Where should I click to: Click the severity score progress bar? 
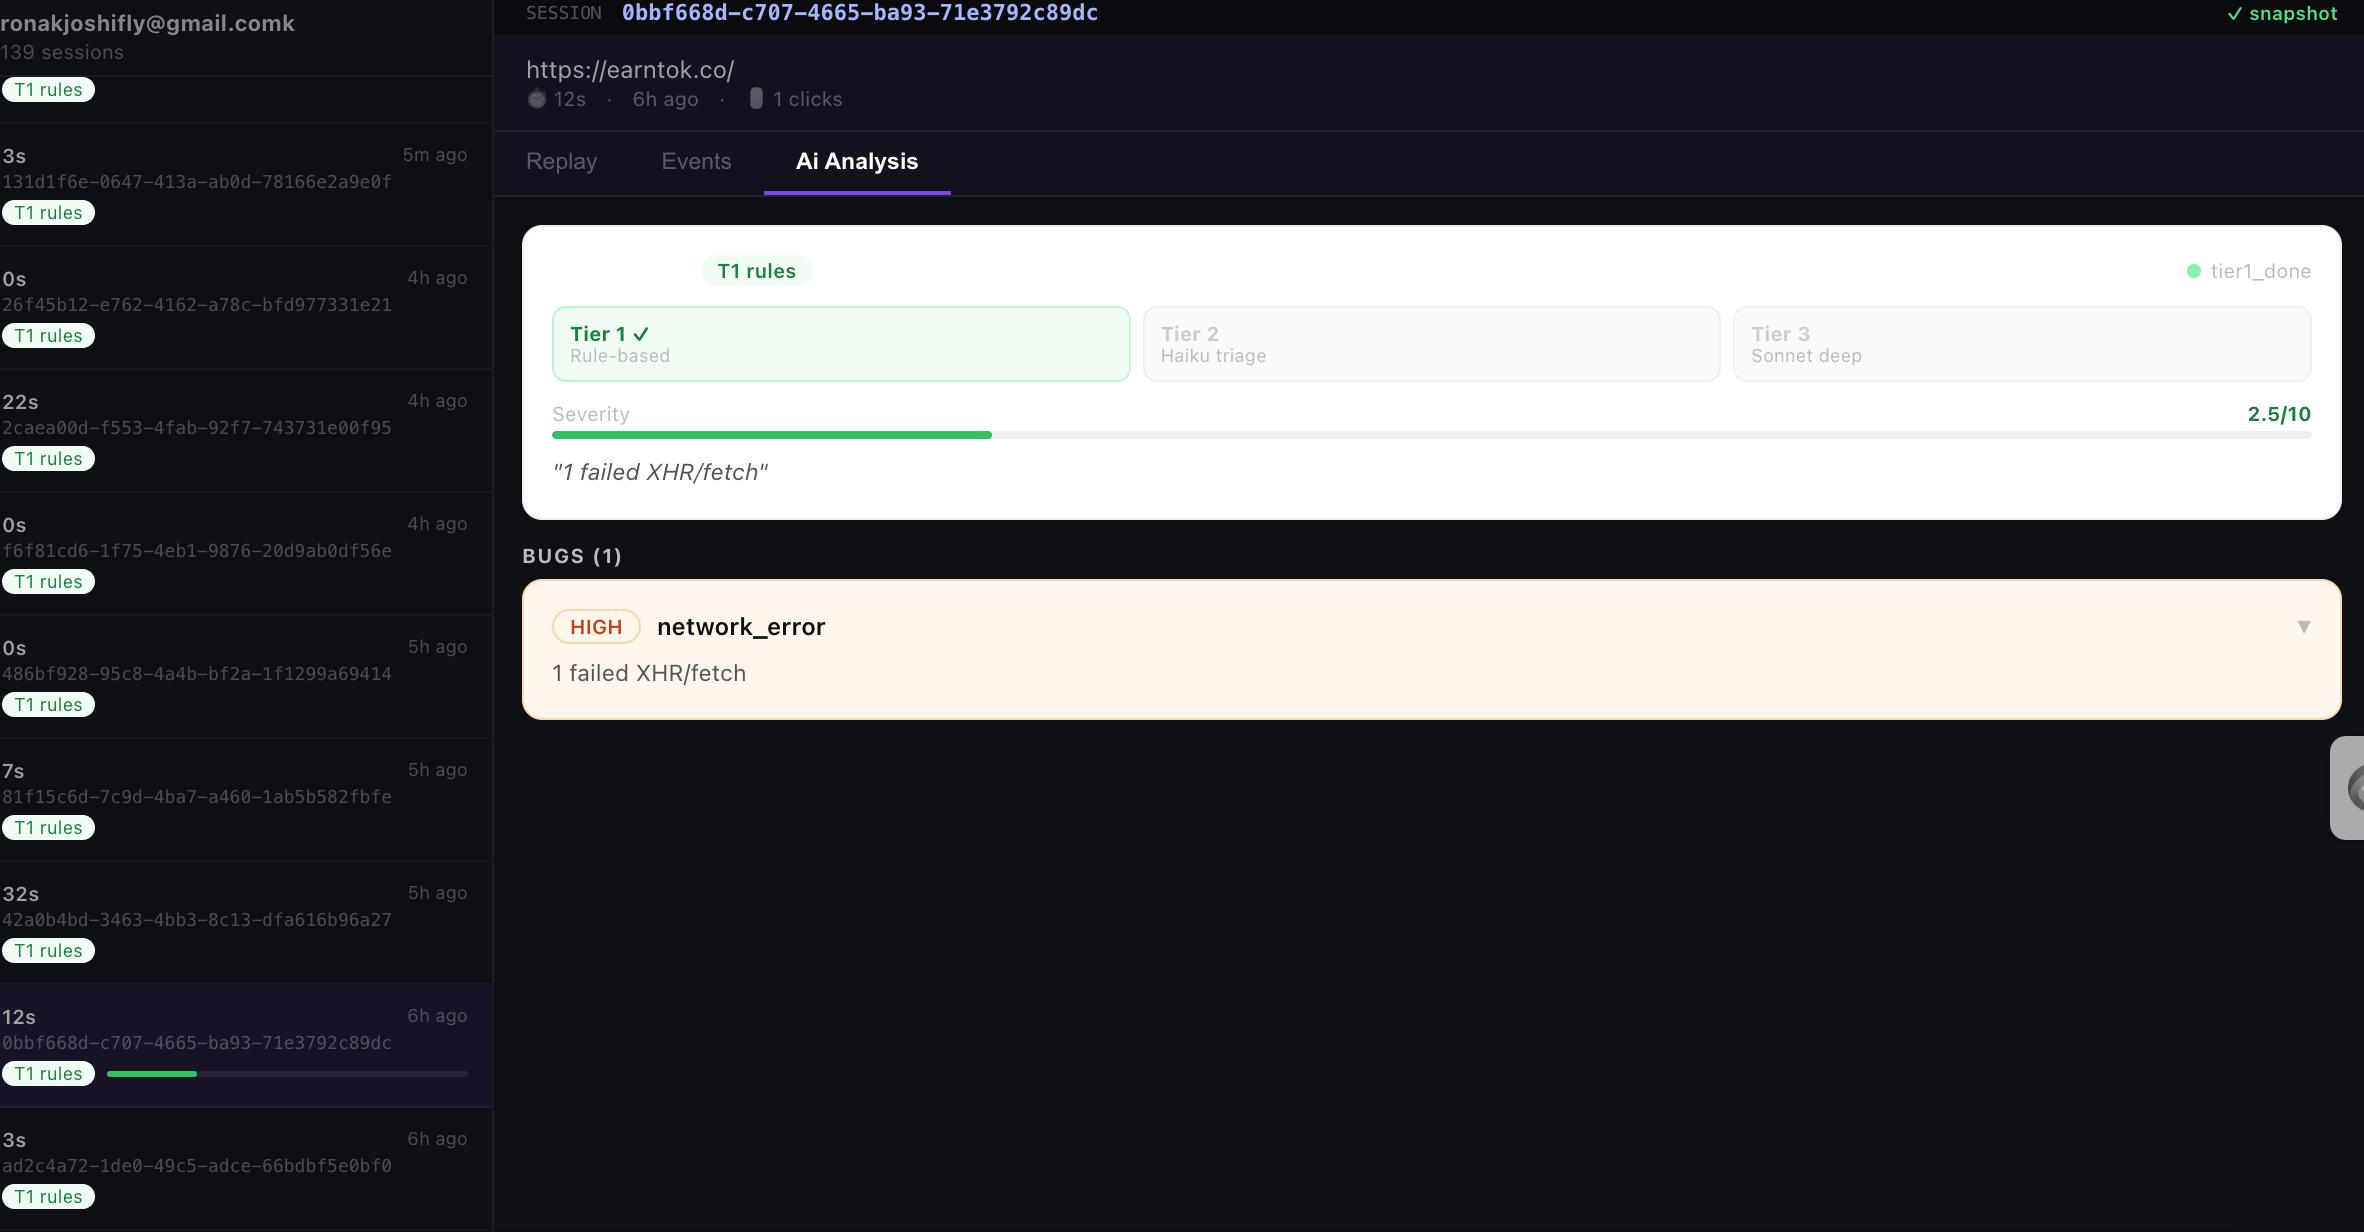[x=1431, y=435]
